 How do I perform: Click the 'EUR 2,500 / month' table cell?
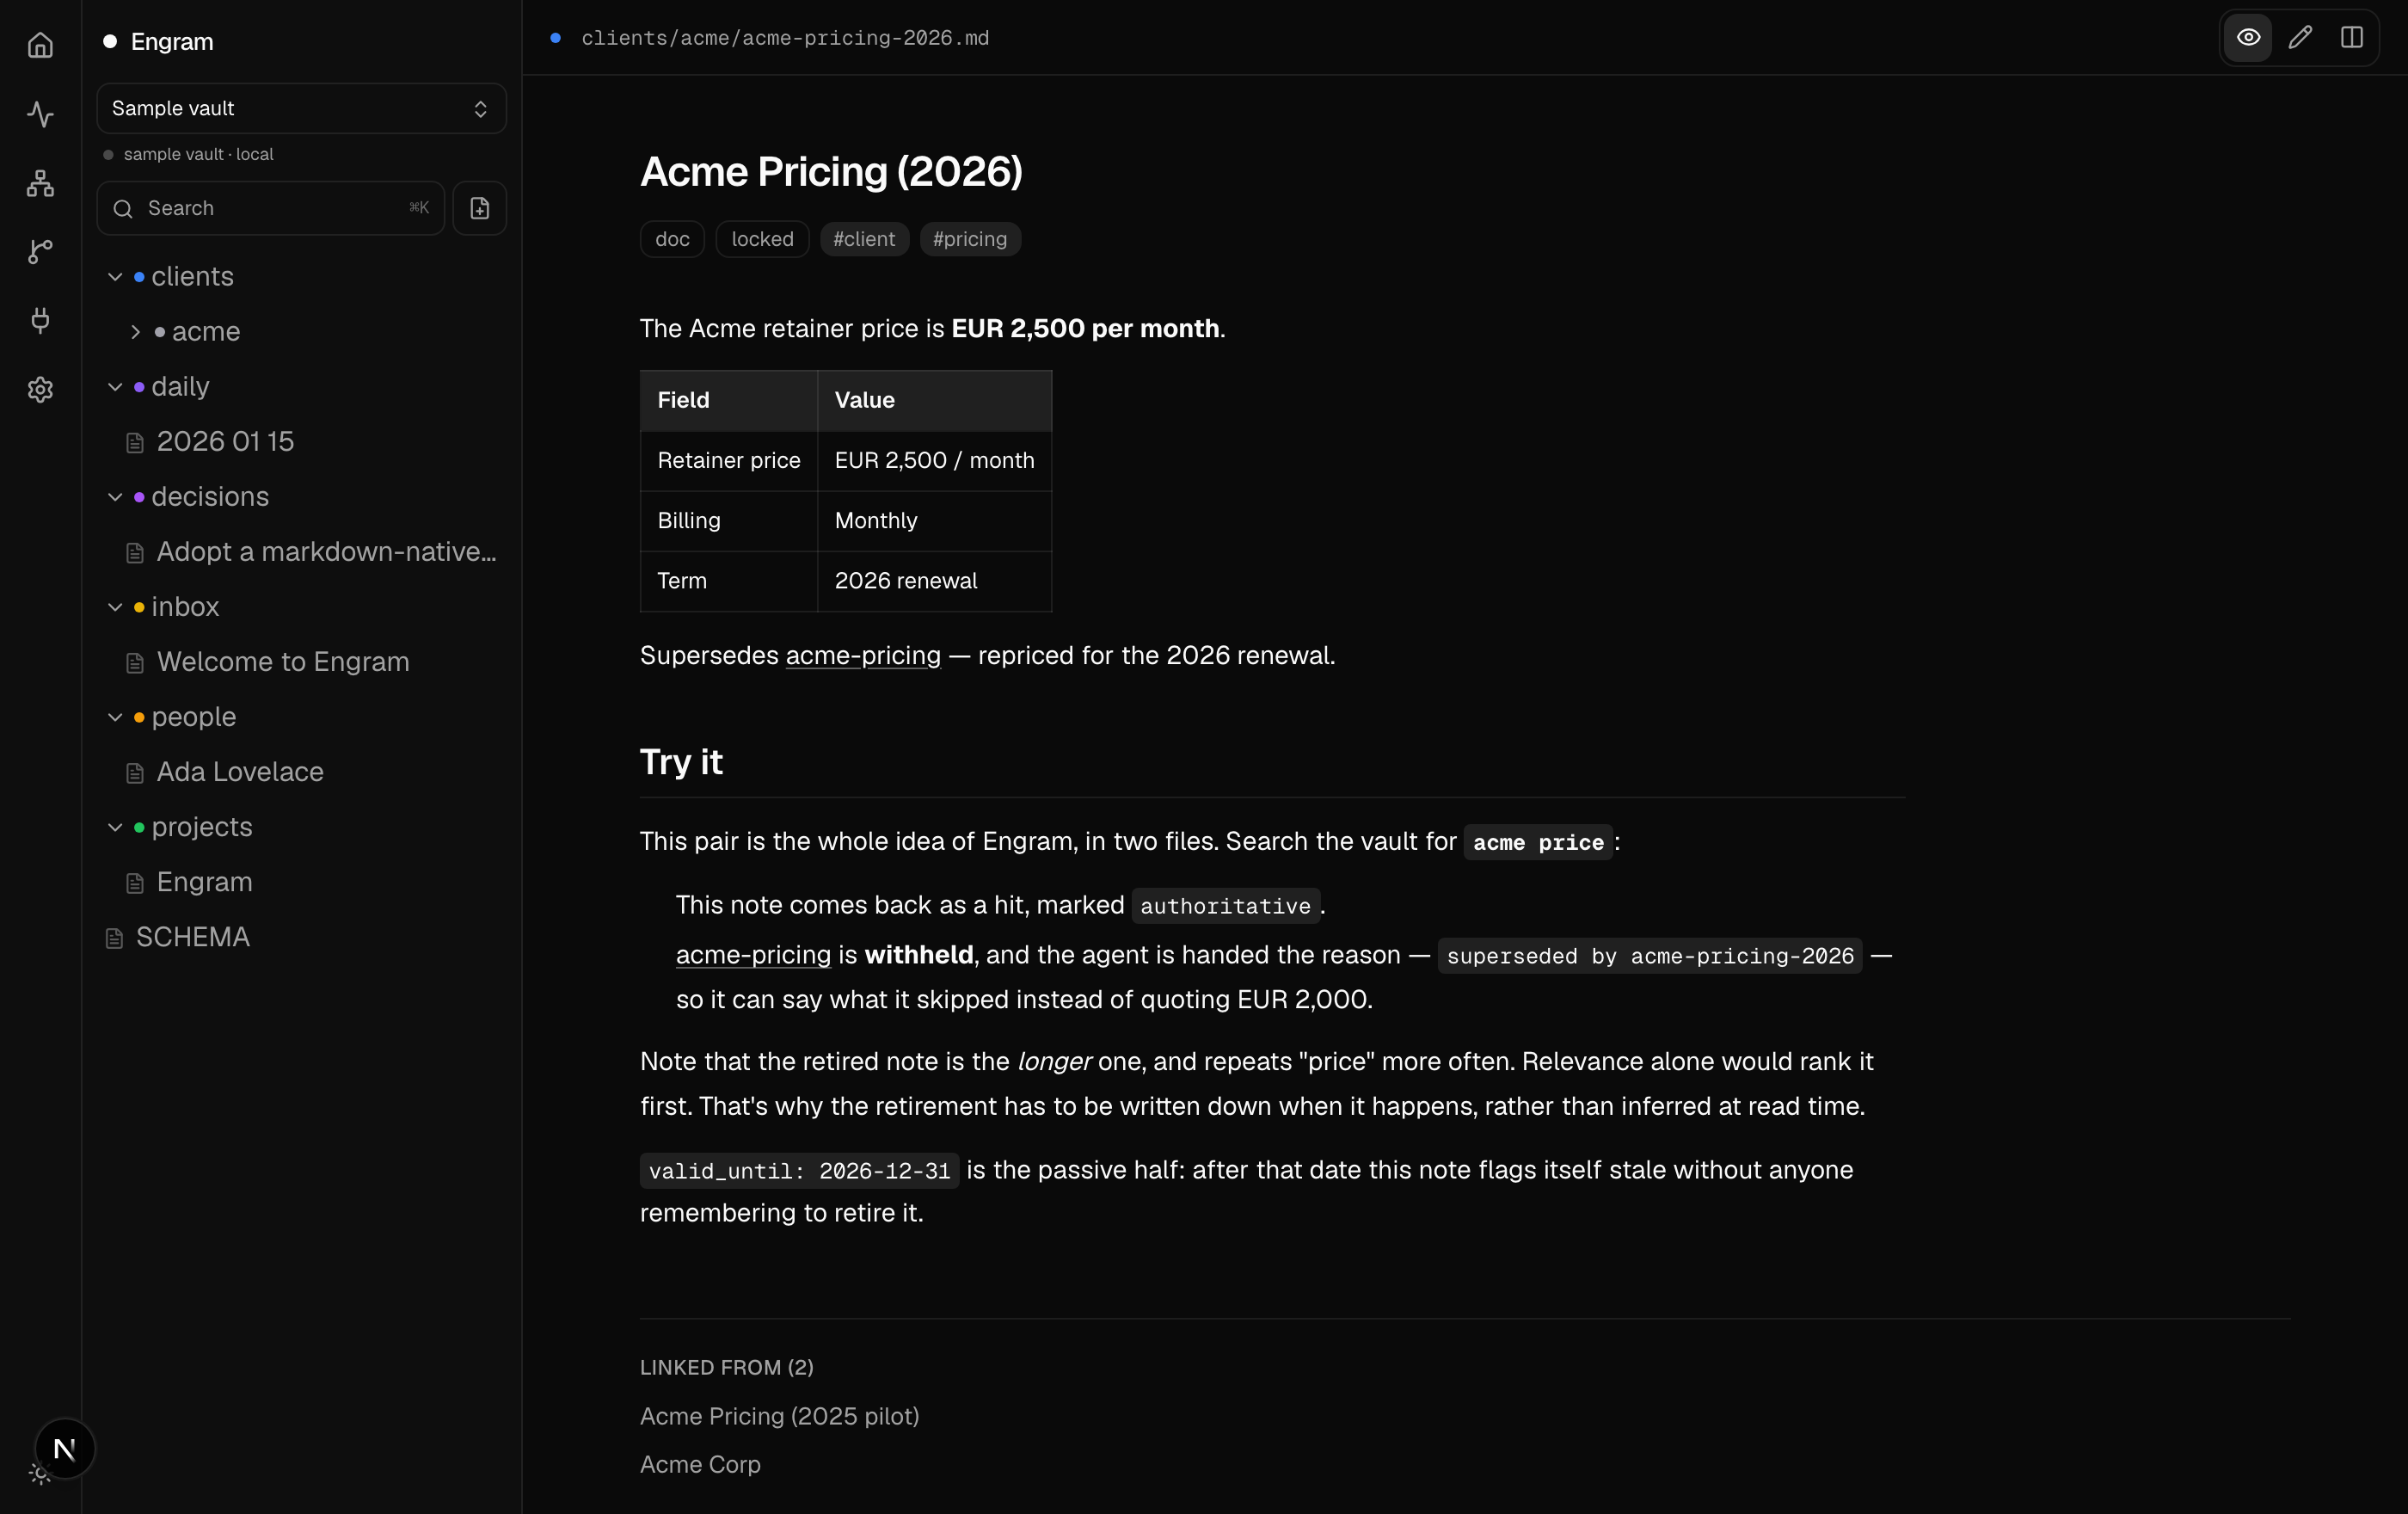coord(934,461)
